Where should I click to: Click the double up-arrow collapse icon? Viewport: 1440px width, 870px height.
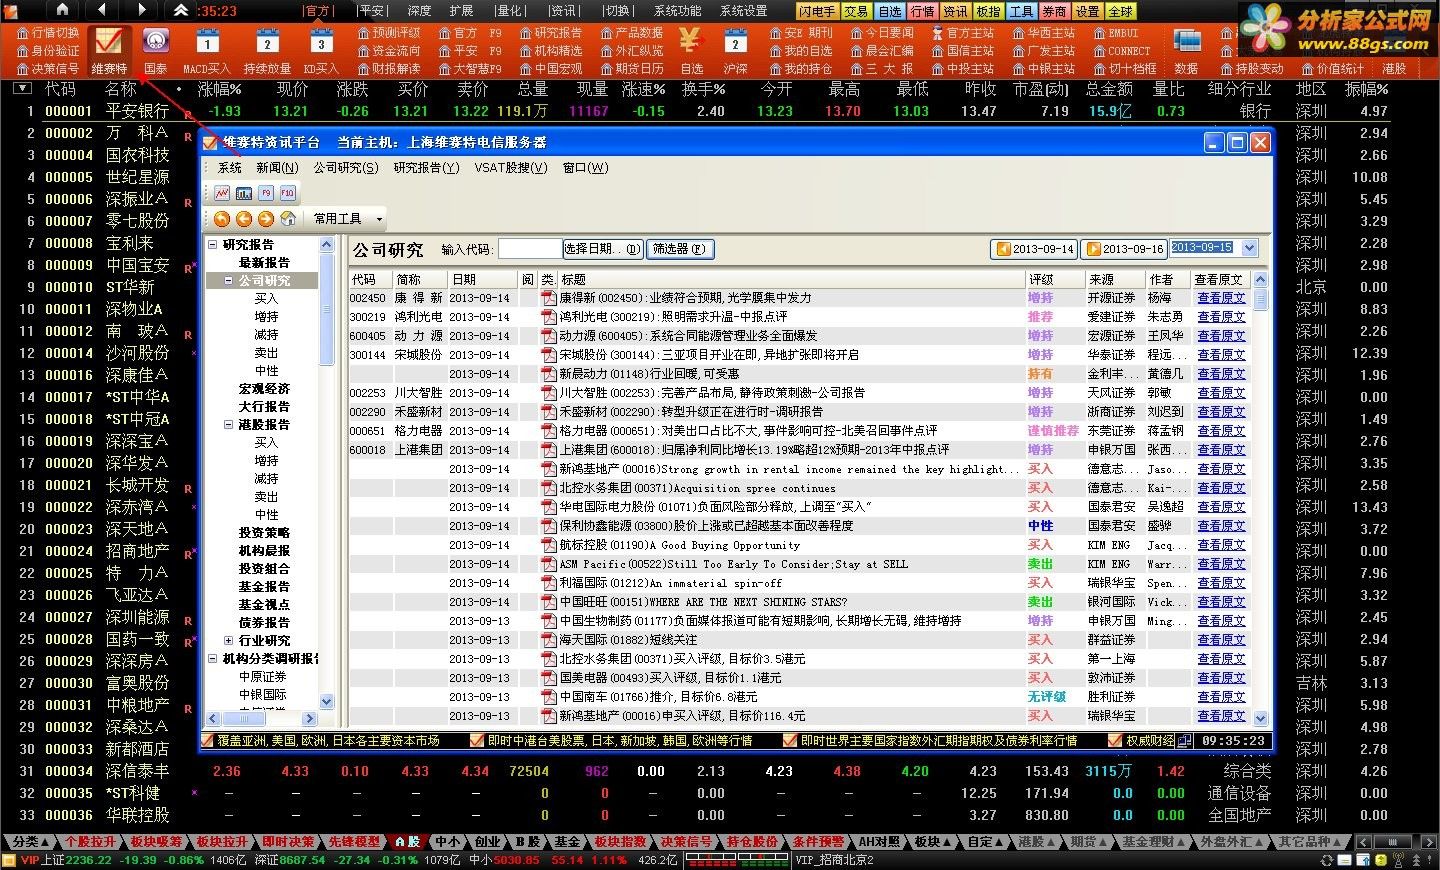(180, 10)
